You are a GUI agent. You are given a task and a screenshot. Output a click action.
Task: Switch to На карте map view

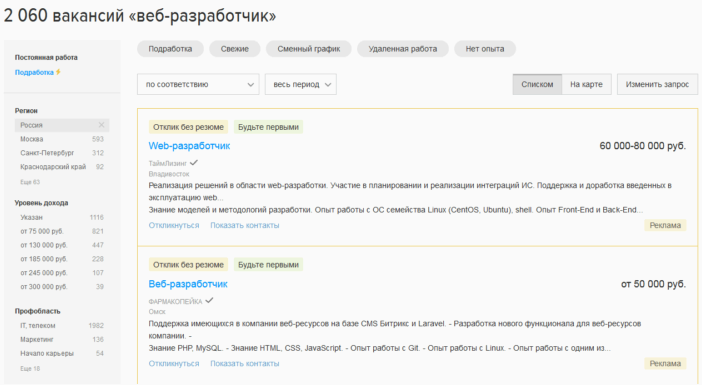tap(586, 84)
